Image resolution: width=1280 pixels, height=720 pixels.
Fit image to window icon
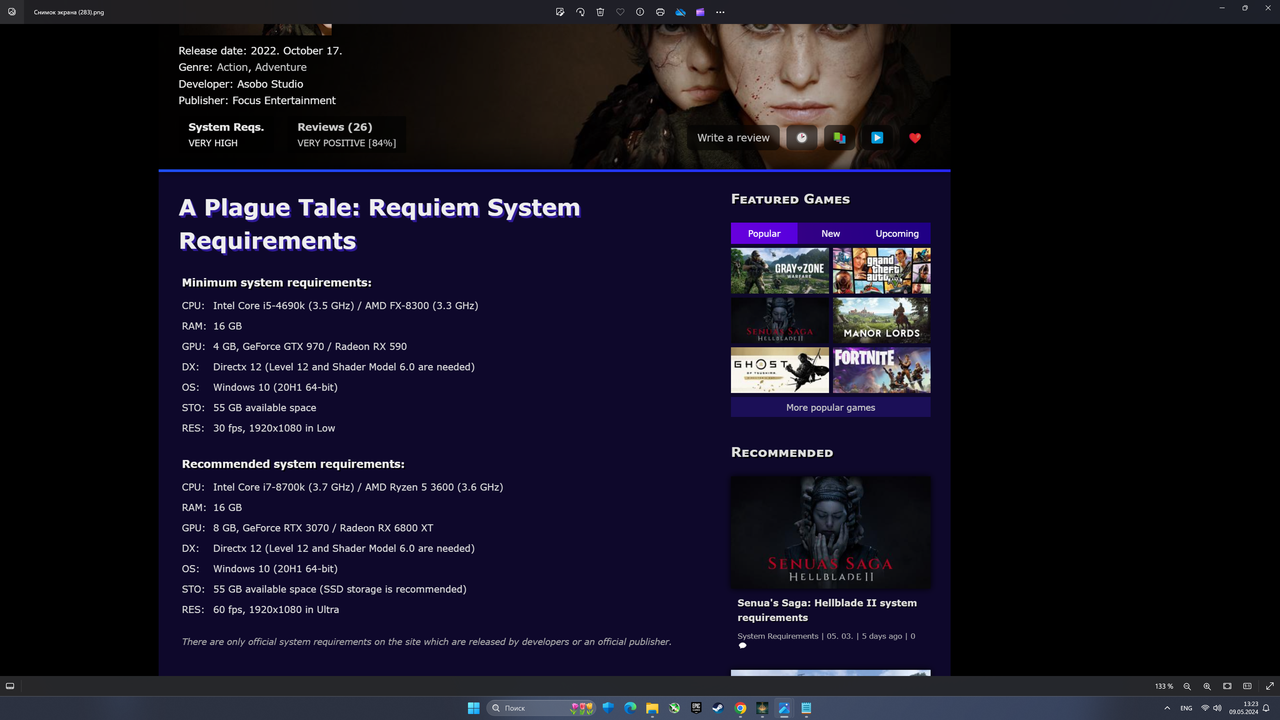pos(1227,686)
